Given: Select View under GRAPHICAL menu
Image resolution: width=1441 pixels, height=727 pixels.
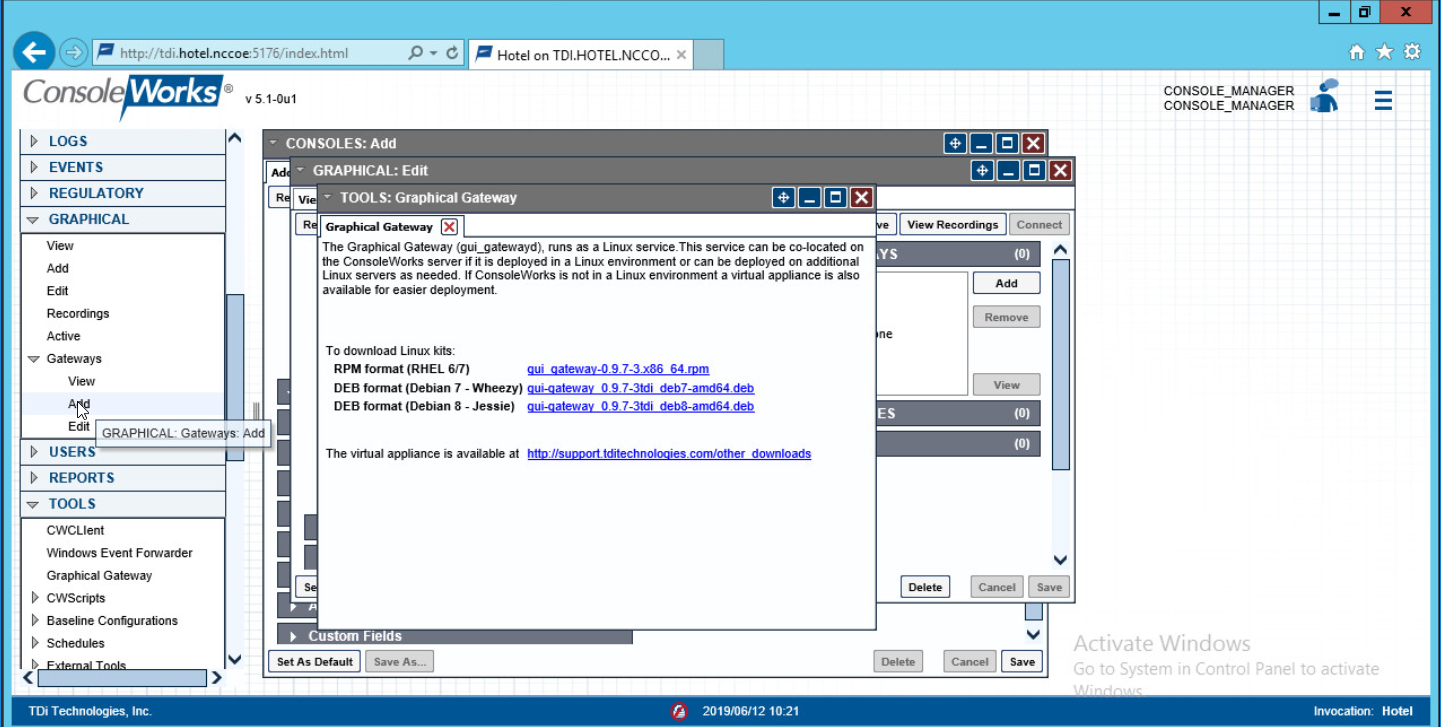Looking at the screenshot, I should point(60,245).
